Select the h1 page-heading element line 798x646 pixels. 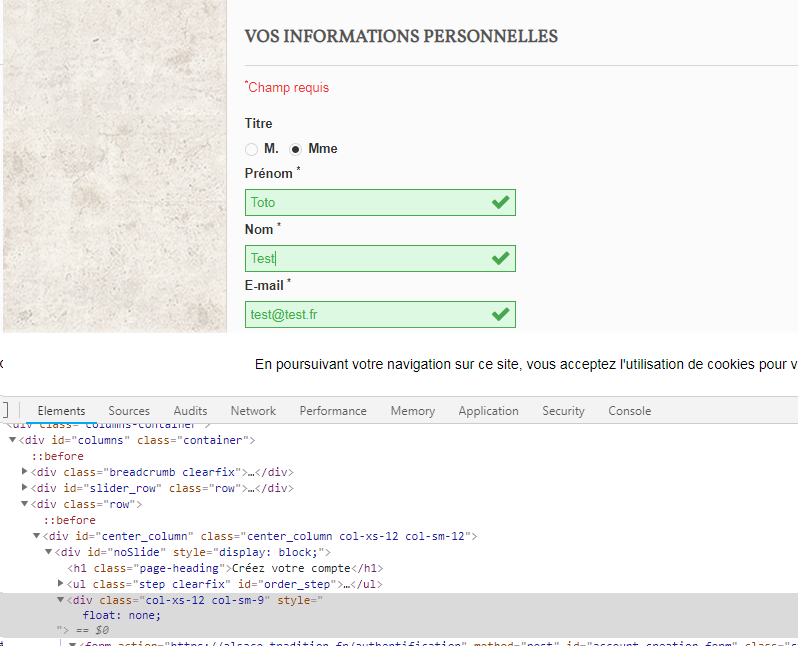pos(225,568)
